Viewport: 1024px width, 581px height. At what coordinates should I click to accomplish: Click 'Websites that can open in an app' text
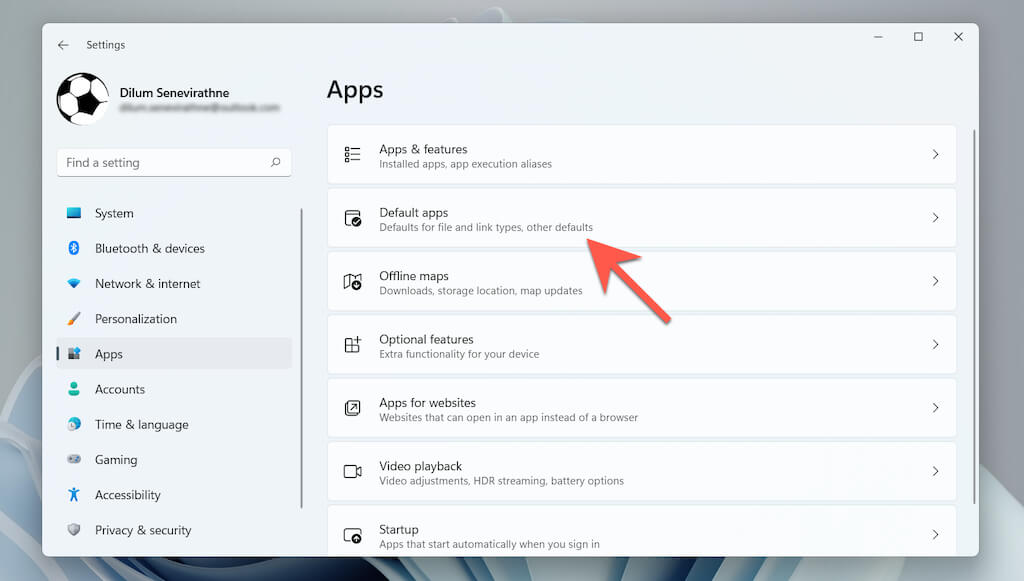(x=509, y=417)
